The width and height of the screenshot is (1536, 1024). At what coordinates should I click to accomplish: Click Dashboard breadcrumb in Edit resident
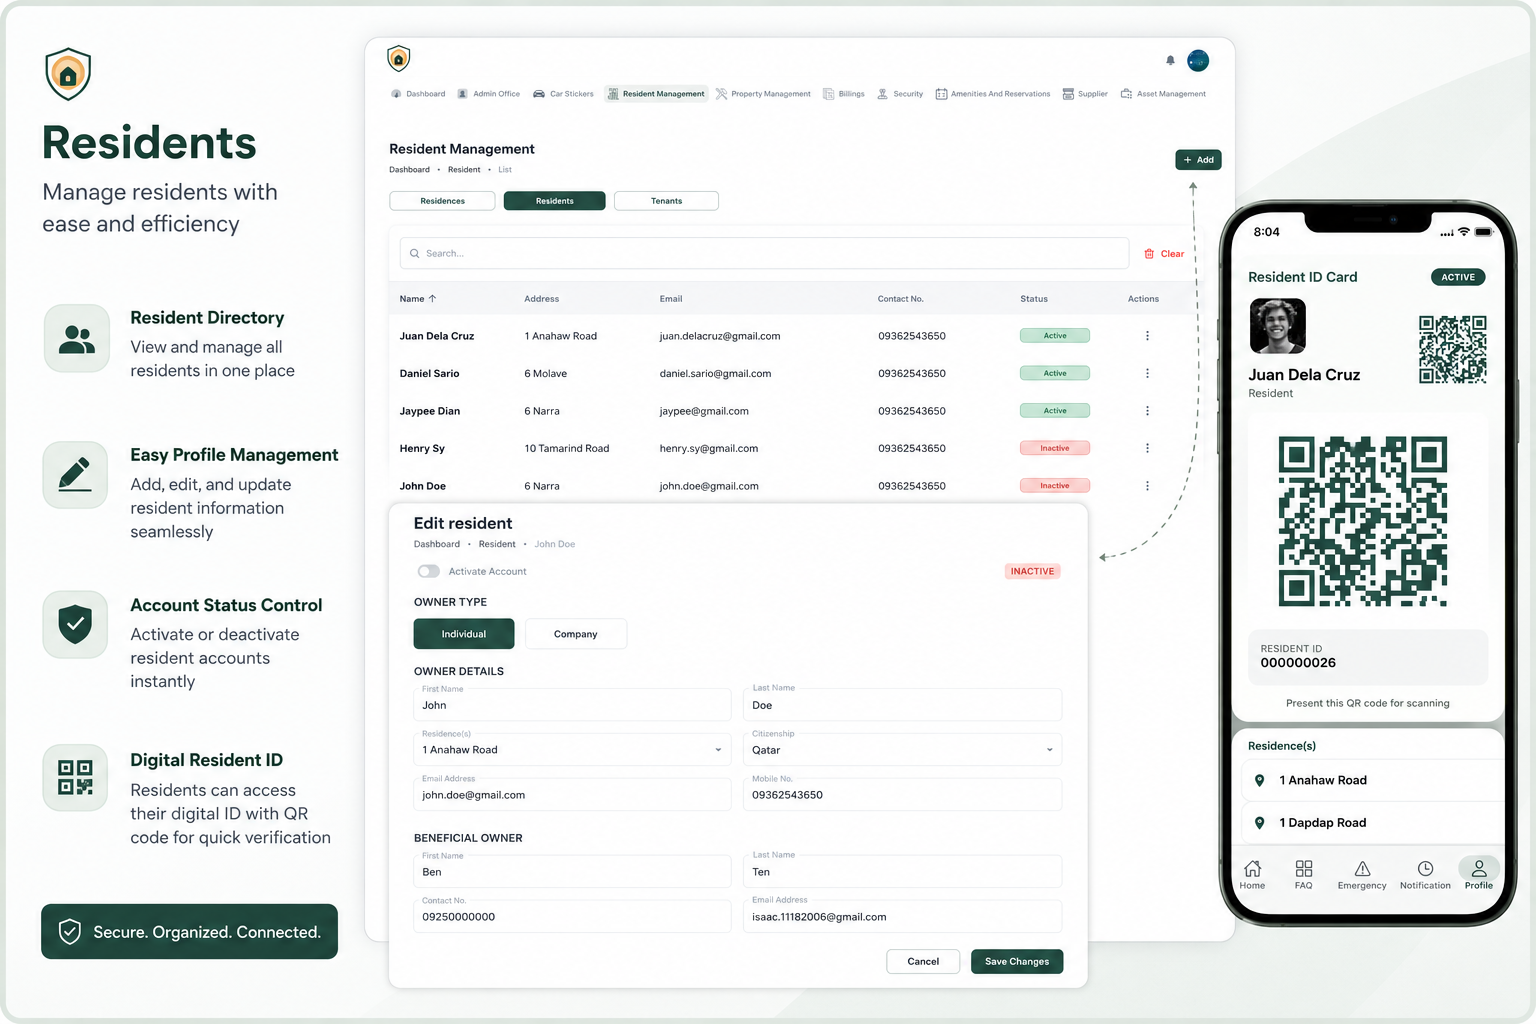tap(437, 545)
